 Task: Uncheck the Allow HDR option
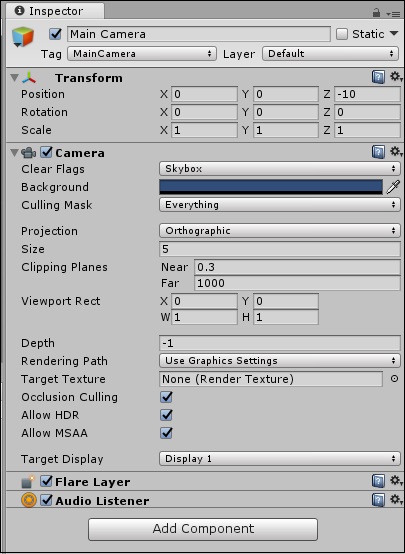pyautogui.click(x=166, y=415)
